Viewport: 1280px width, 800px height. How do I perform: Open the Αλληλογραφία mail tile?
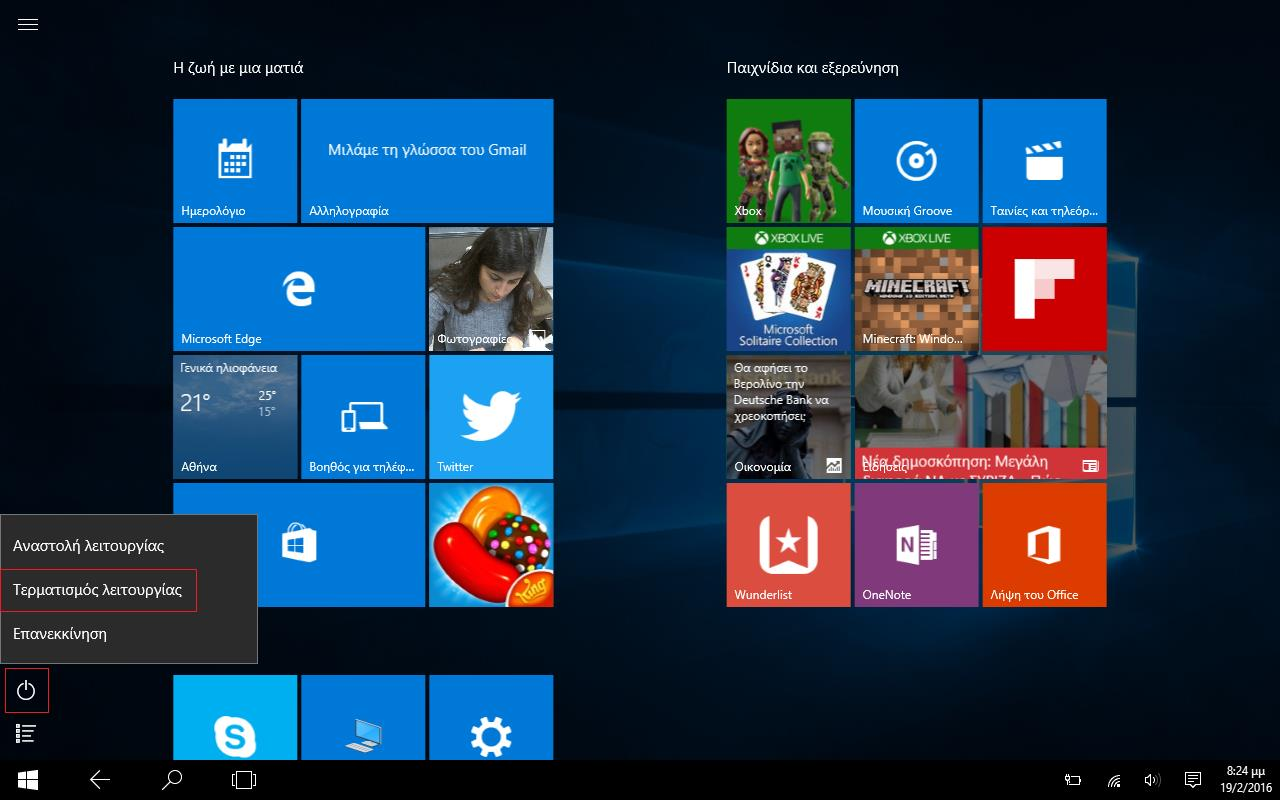(427, 161)
